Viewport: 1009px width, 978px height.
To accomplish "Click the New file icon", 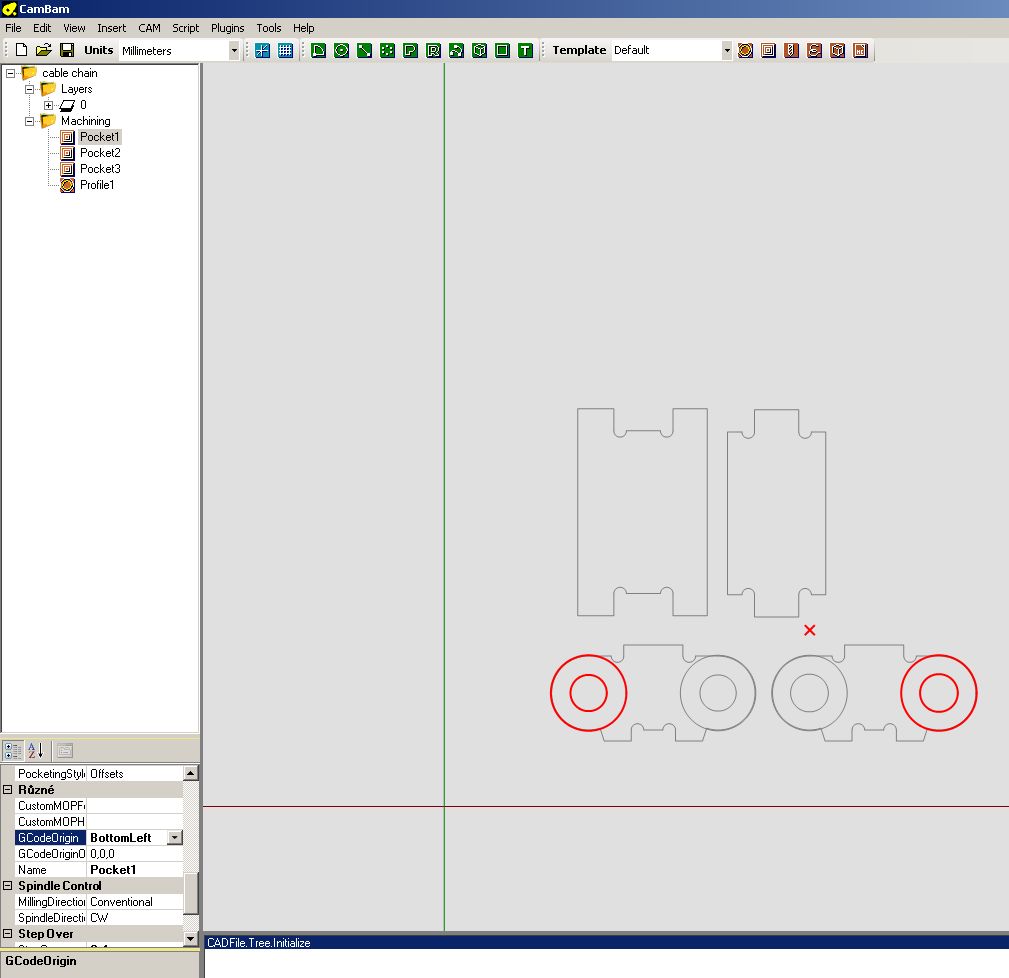I will tap(21, 50).
